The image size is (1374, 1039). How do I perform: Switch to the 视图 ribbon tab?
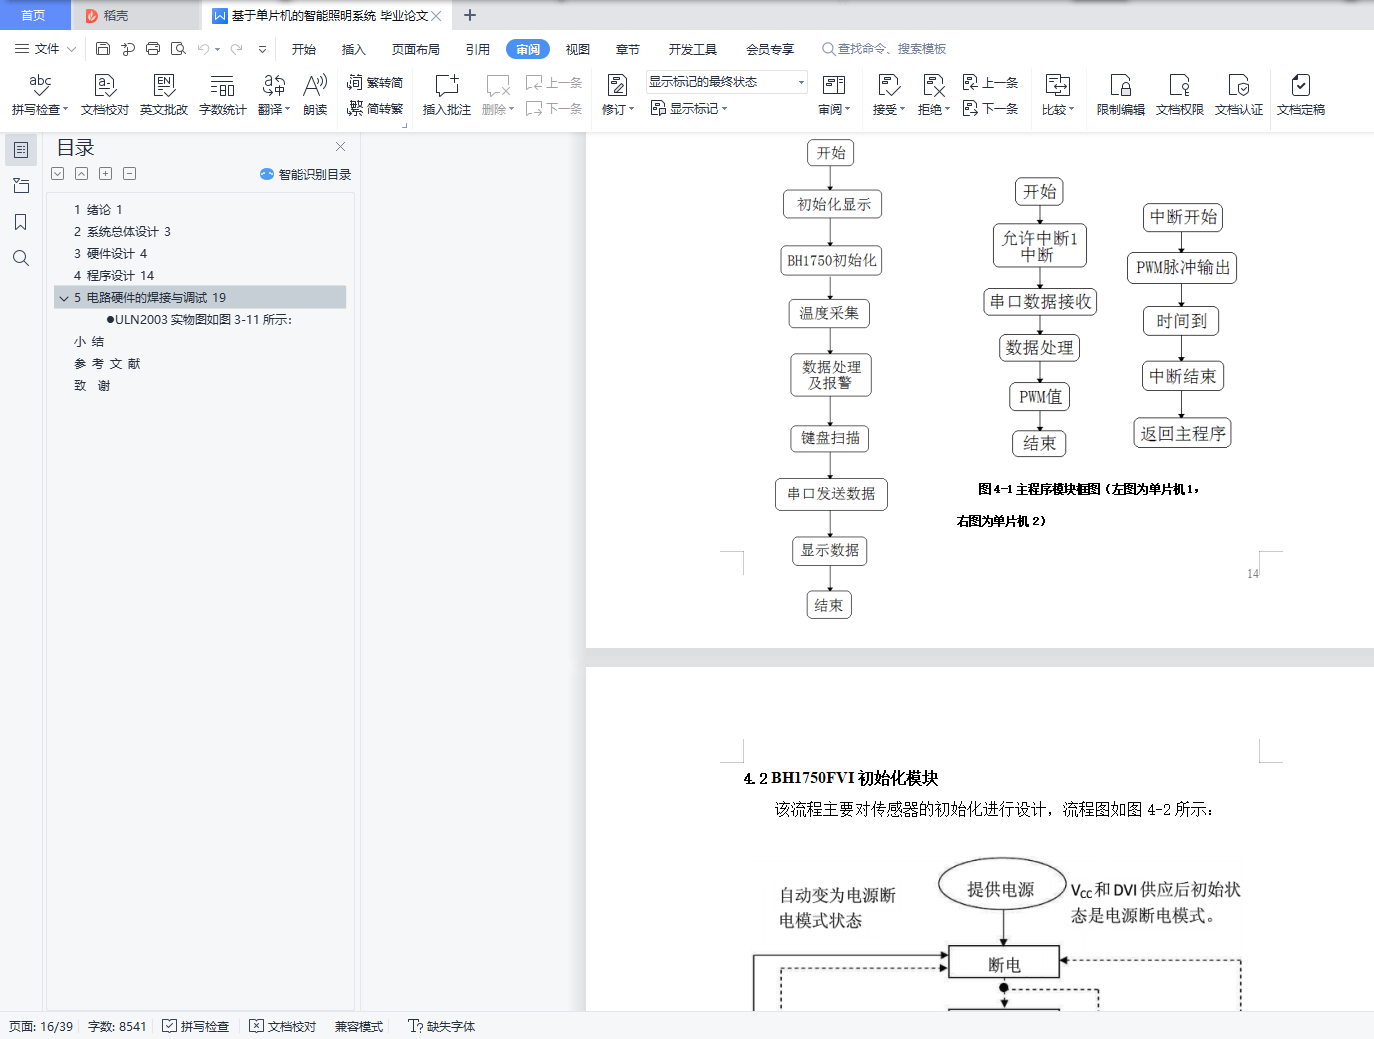578,49
